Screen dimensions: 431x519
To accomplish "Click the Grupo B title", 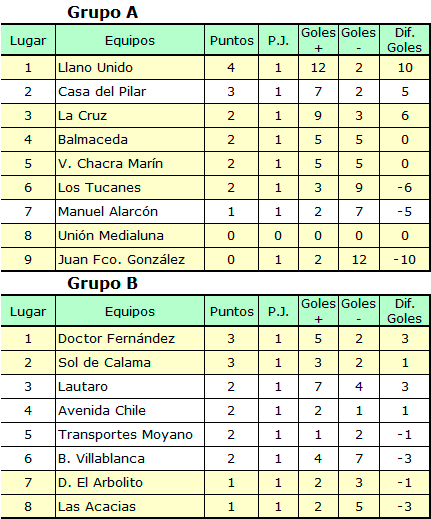I will coord(103,284).
